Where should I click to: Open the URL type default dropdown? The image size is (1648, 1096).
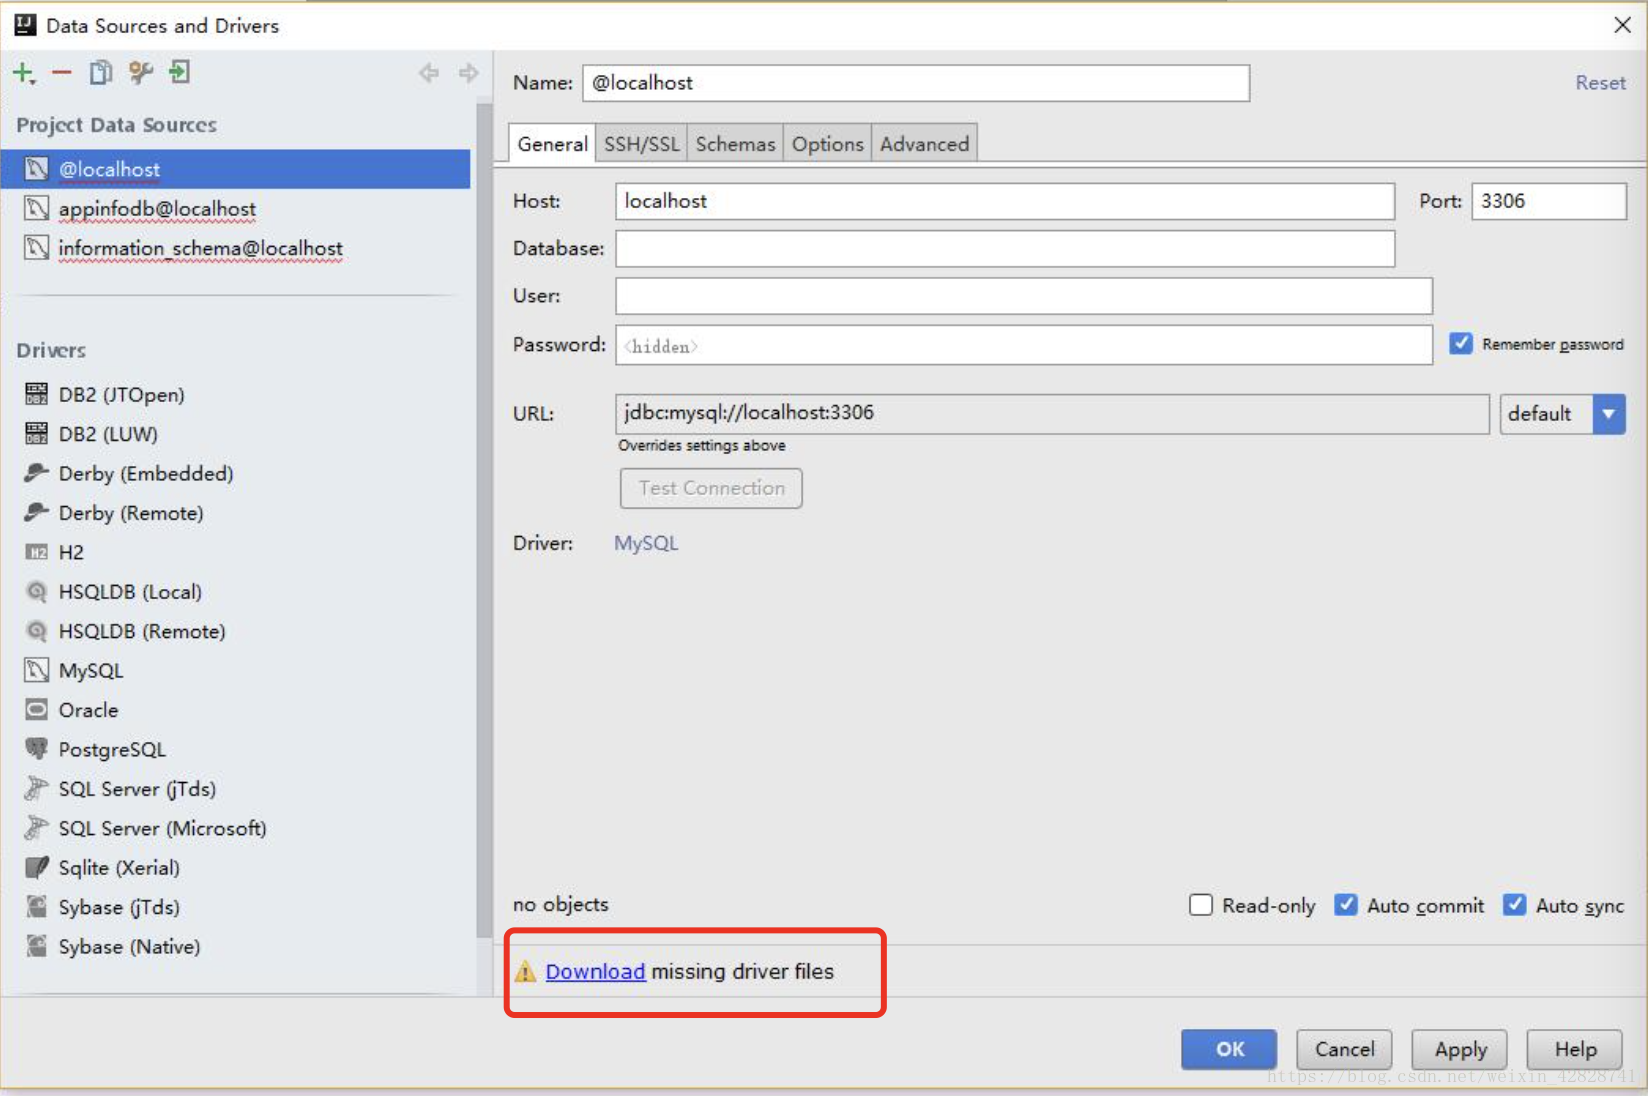tap(1562, 414)
